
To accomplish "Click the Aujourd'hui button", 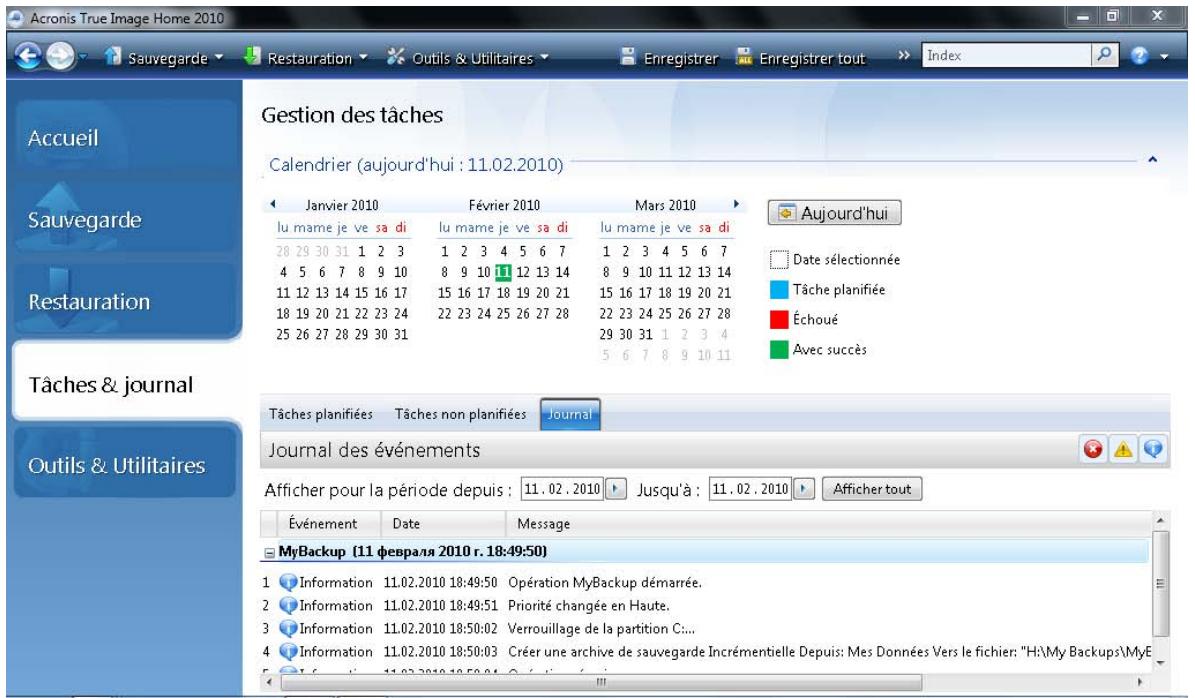I will point(834,213).
